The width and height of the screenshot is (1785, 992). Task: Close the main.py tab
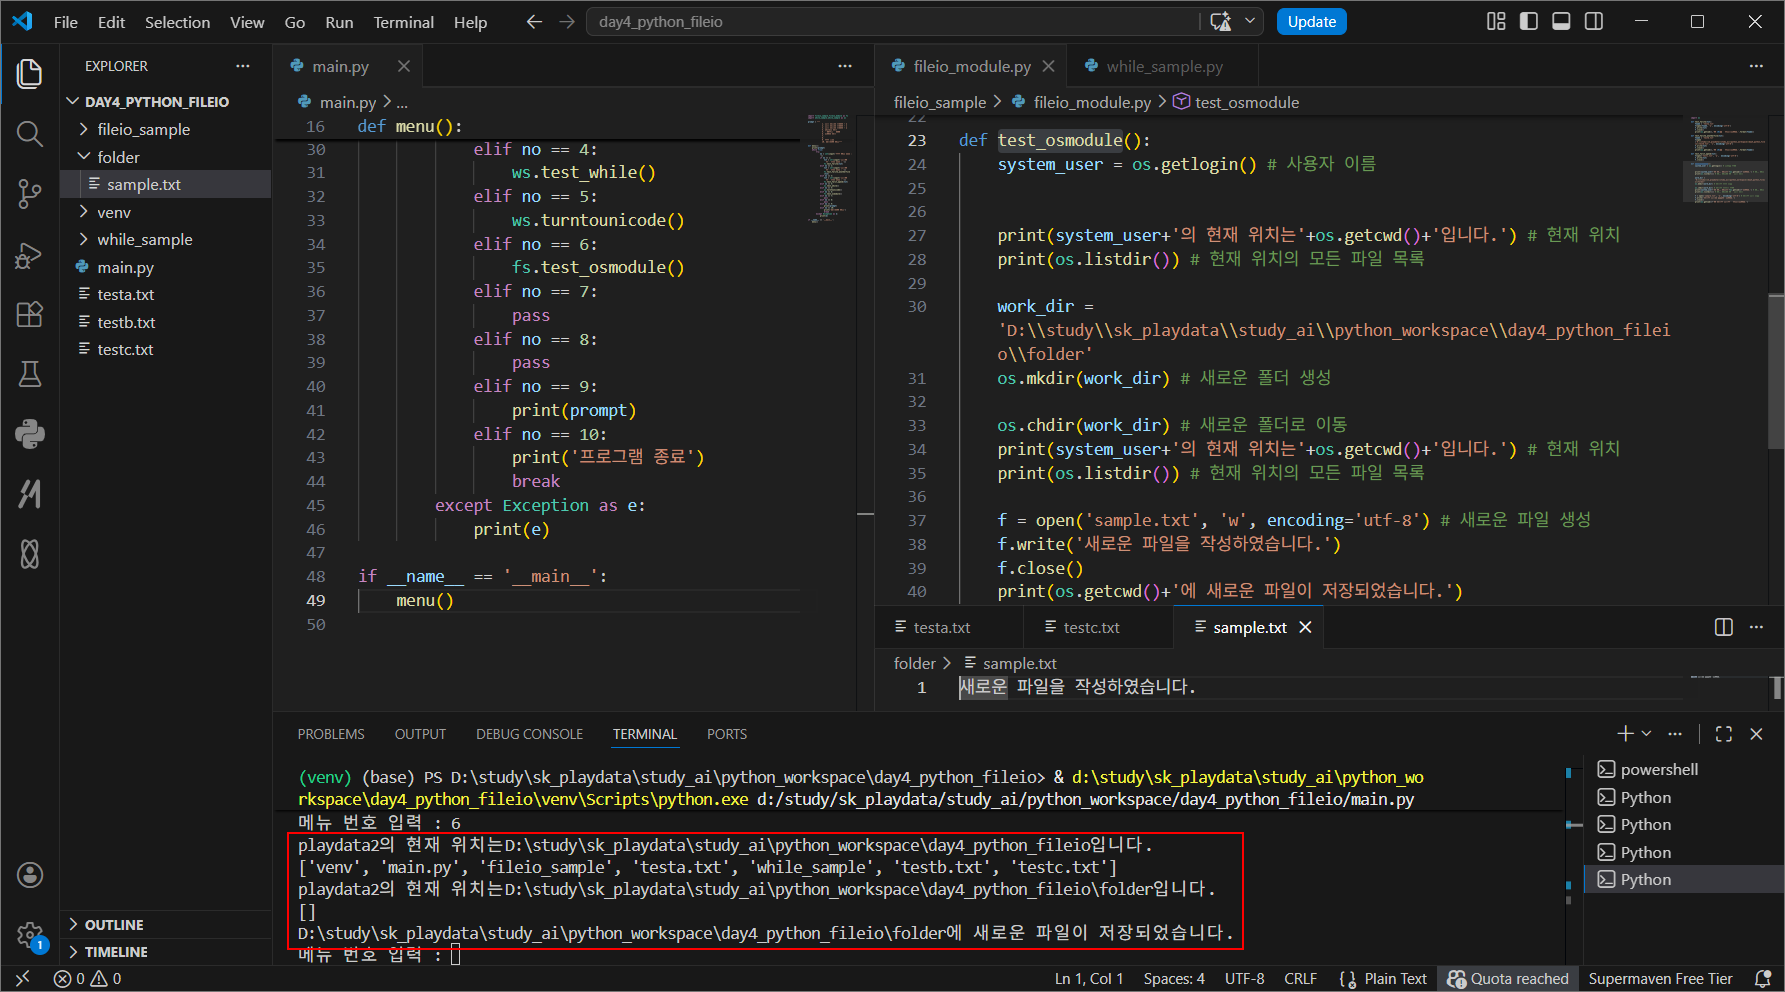(x=404, y=66)
